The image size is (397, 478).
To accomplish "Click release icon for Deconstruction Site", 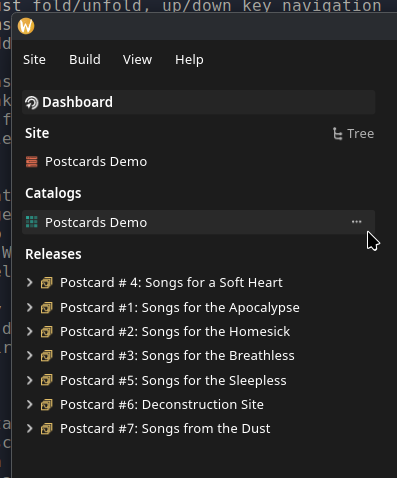I will (x=47, y=404).
